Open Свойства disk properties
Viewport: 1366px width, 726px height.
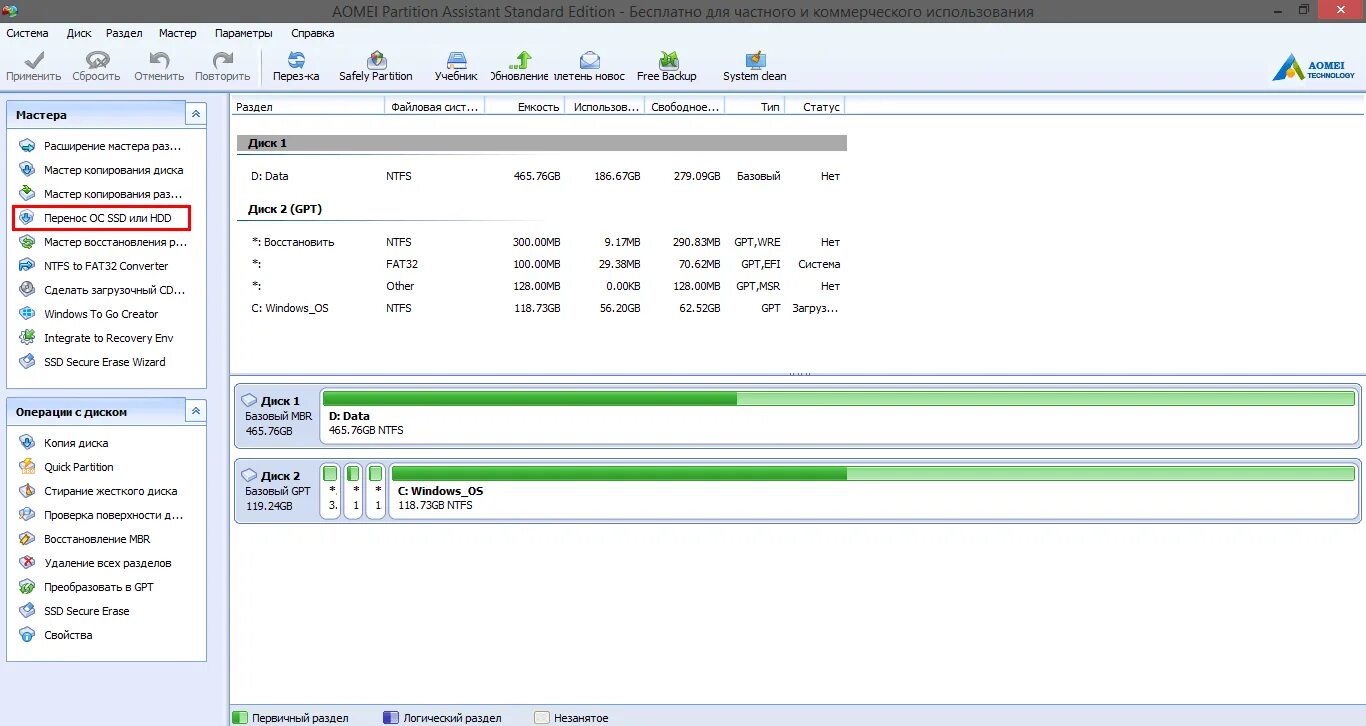56,635
